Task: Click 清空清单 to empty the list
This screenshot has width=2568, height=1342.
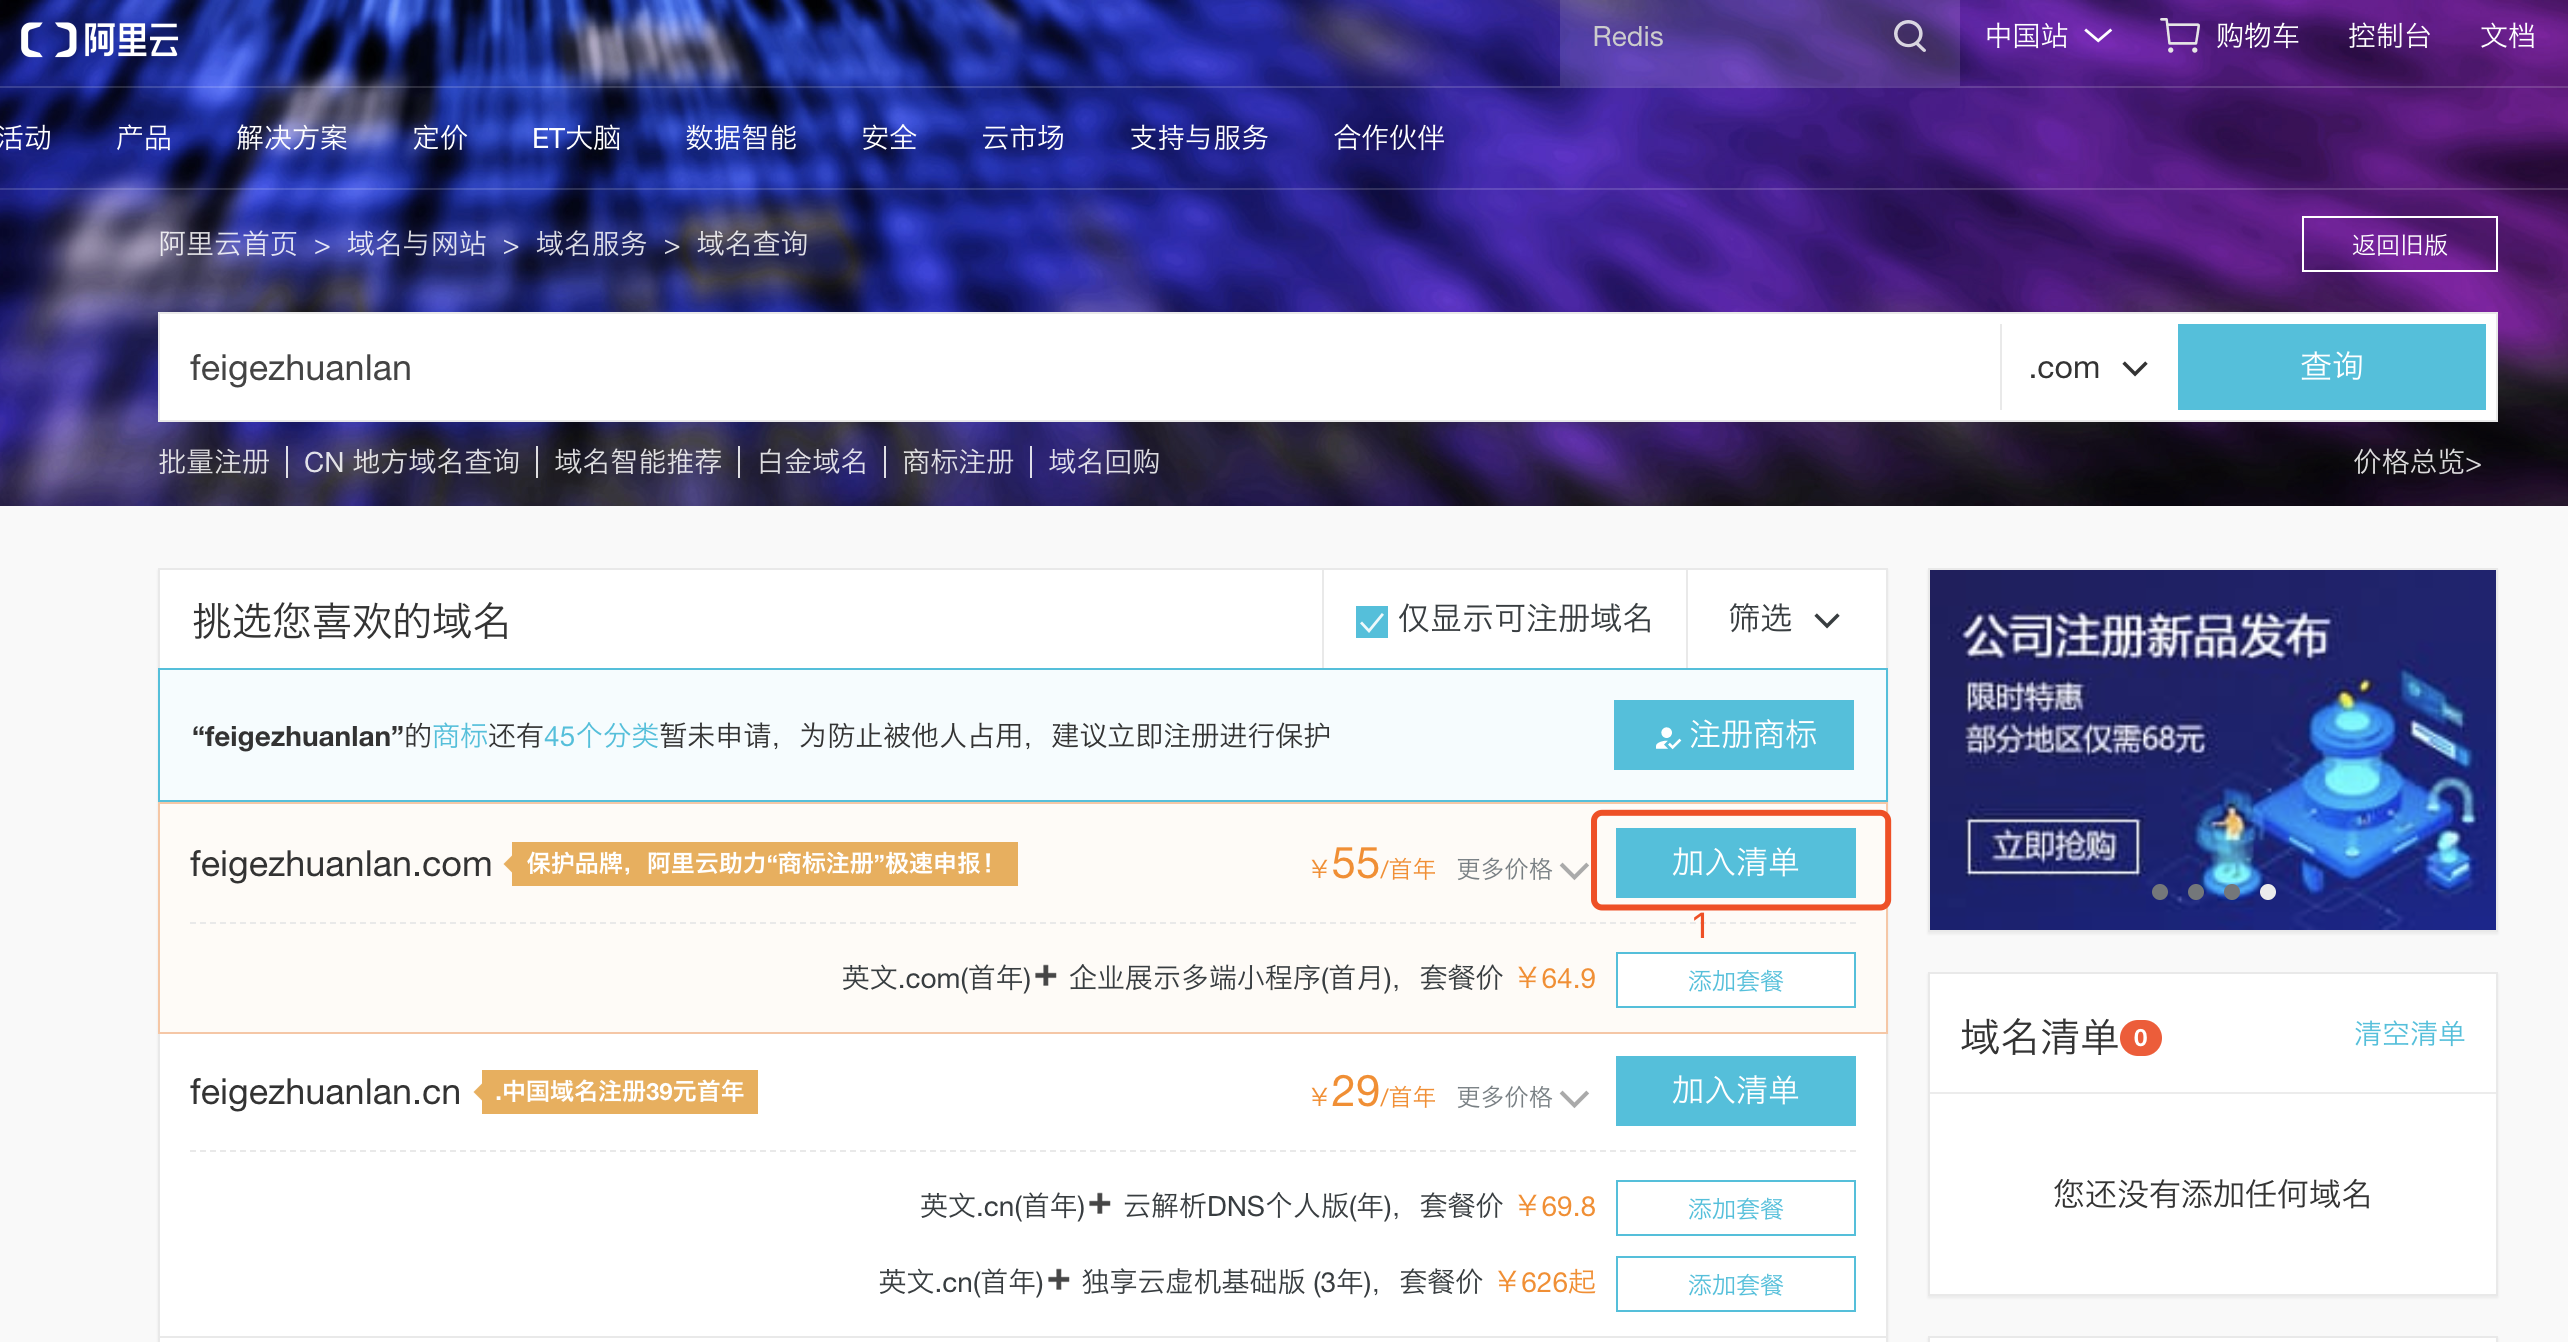Action: point(2413,1035)
